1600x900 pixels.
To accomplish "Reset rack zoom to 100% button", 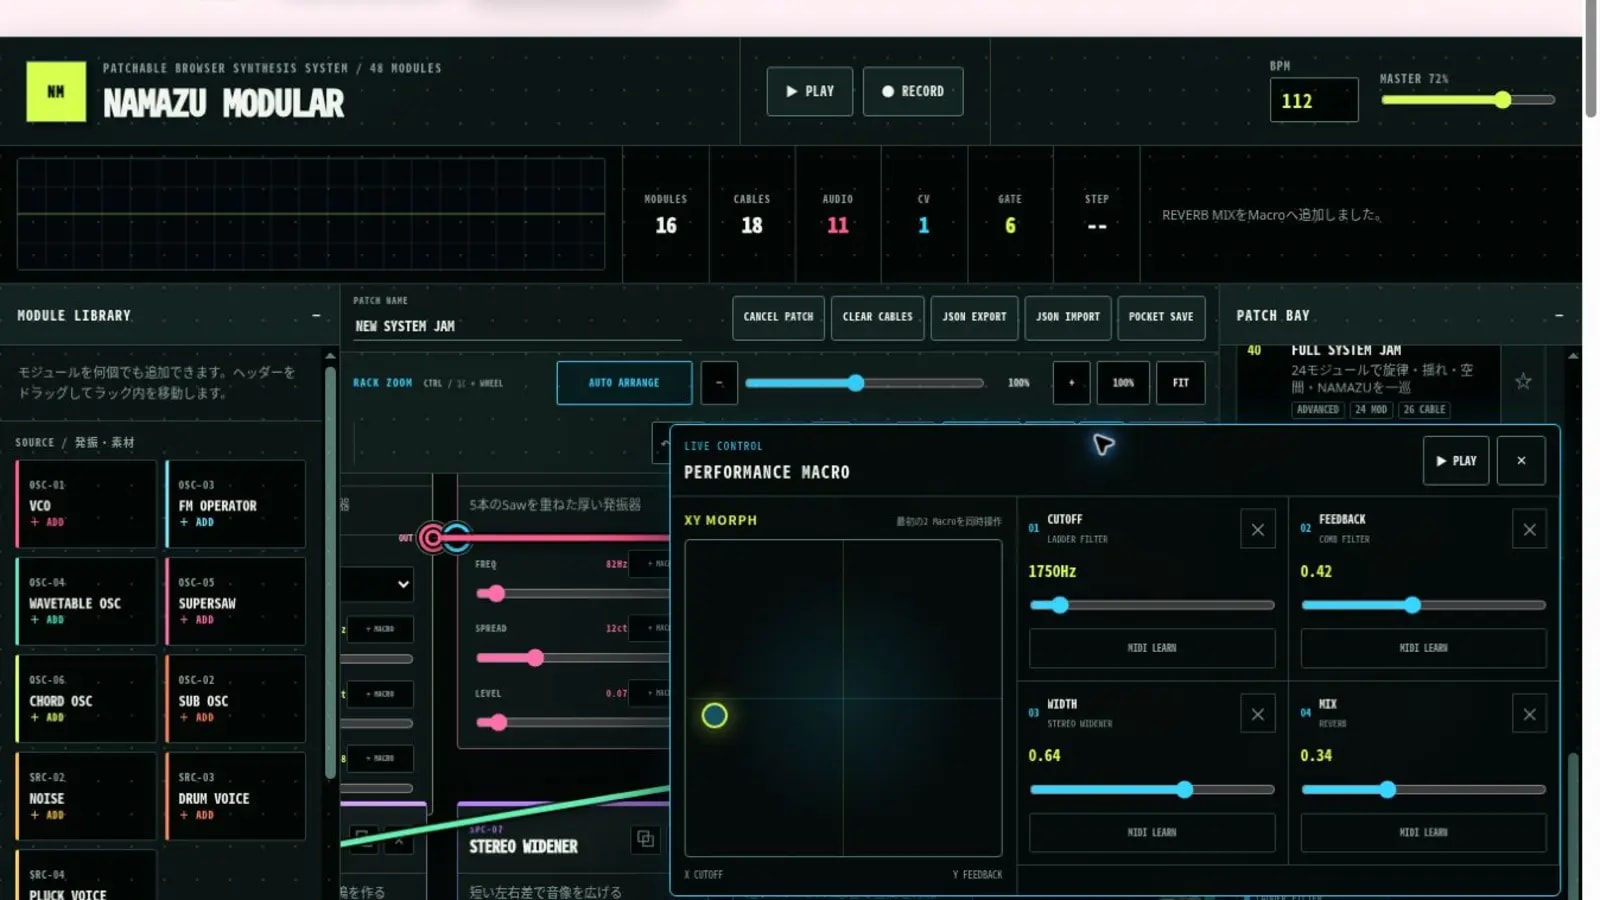I will coord(1123,383).
